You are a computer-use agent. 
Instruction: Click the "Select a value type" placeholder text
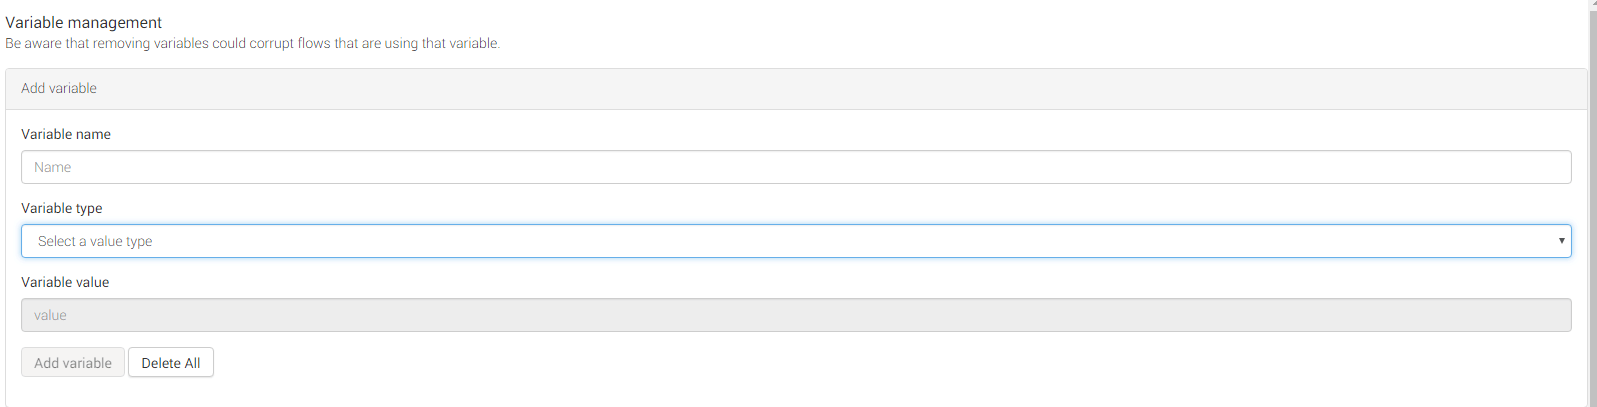tap(95, 241)
